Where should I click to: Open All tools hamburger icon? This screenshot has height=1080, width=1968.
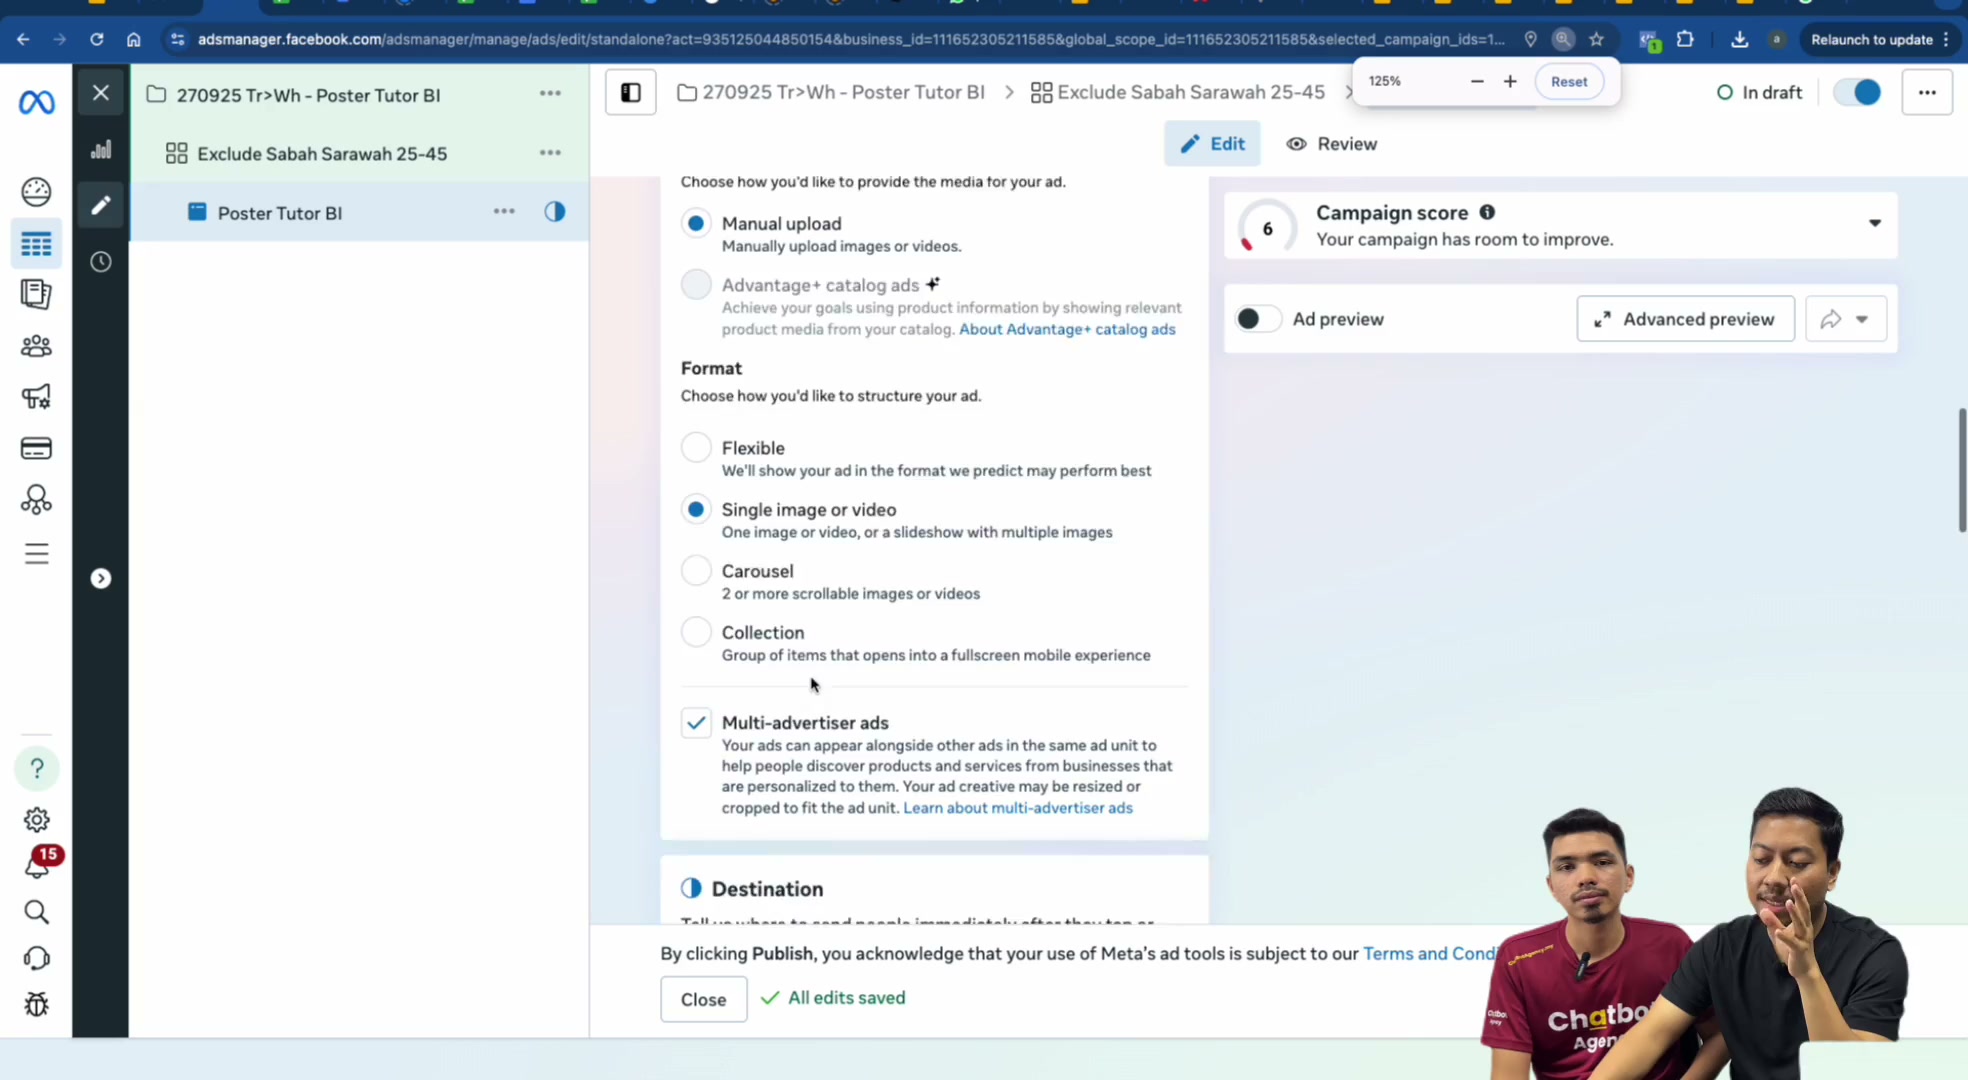point(36,554)
